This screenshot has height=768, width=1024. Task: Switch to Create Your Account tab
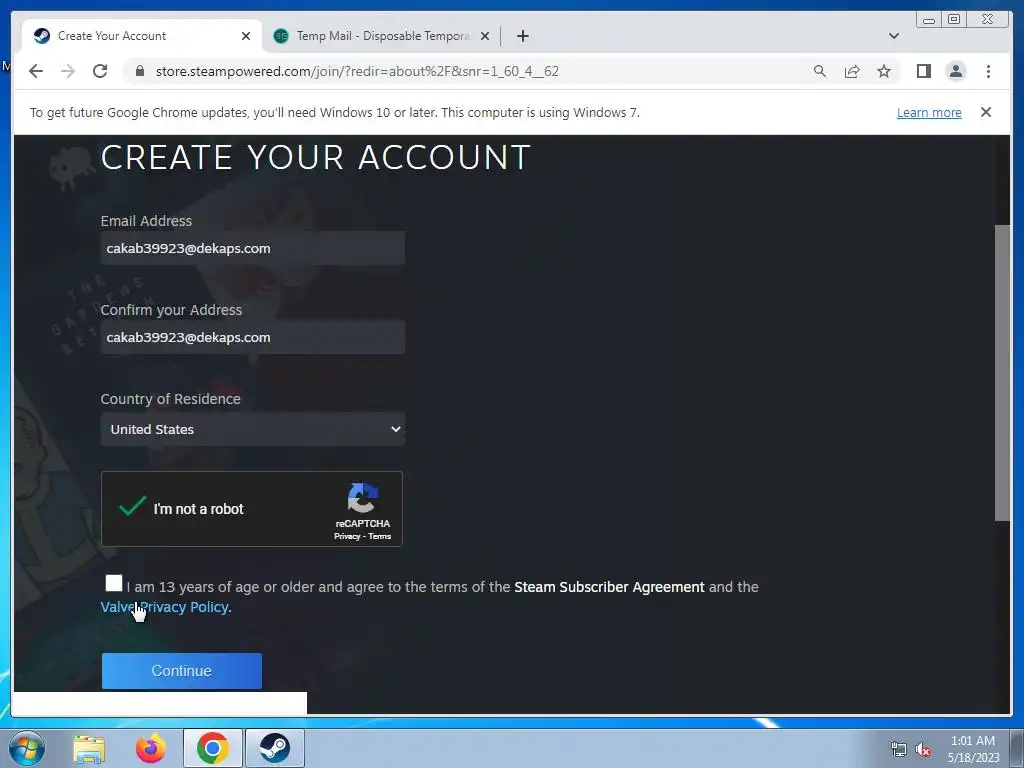142,36
